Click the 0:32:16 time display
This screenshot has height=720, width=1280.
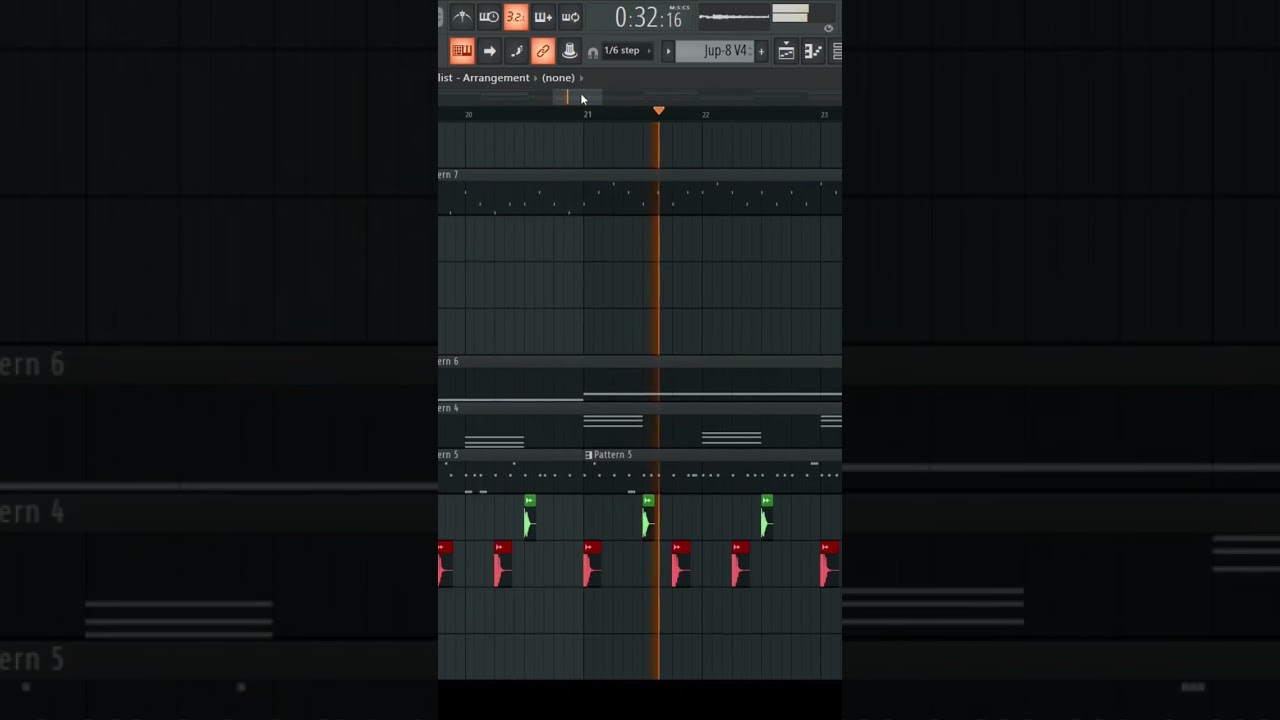pos(648,18)
